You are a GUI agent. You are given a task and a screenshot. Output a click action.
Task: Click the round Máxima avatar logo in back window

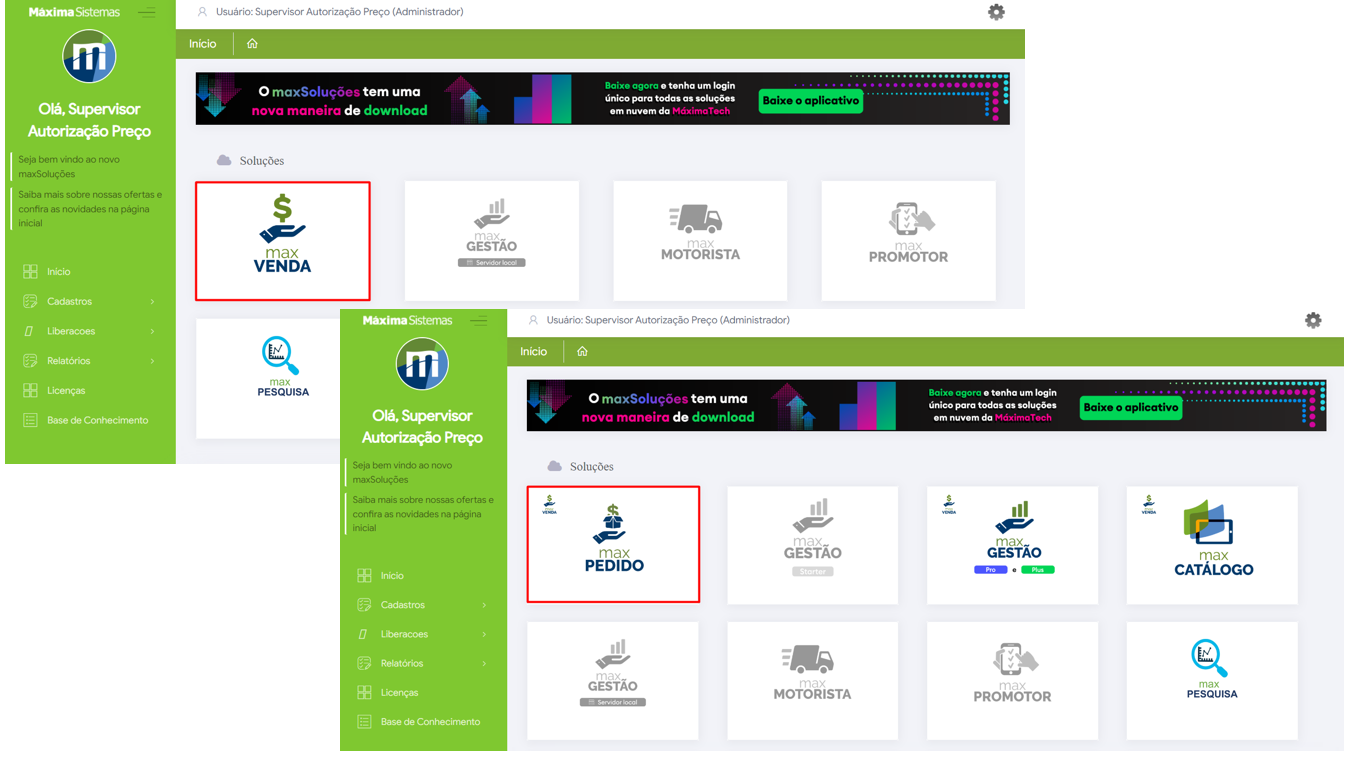pyautogui.click(x=89, y=56)
